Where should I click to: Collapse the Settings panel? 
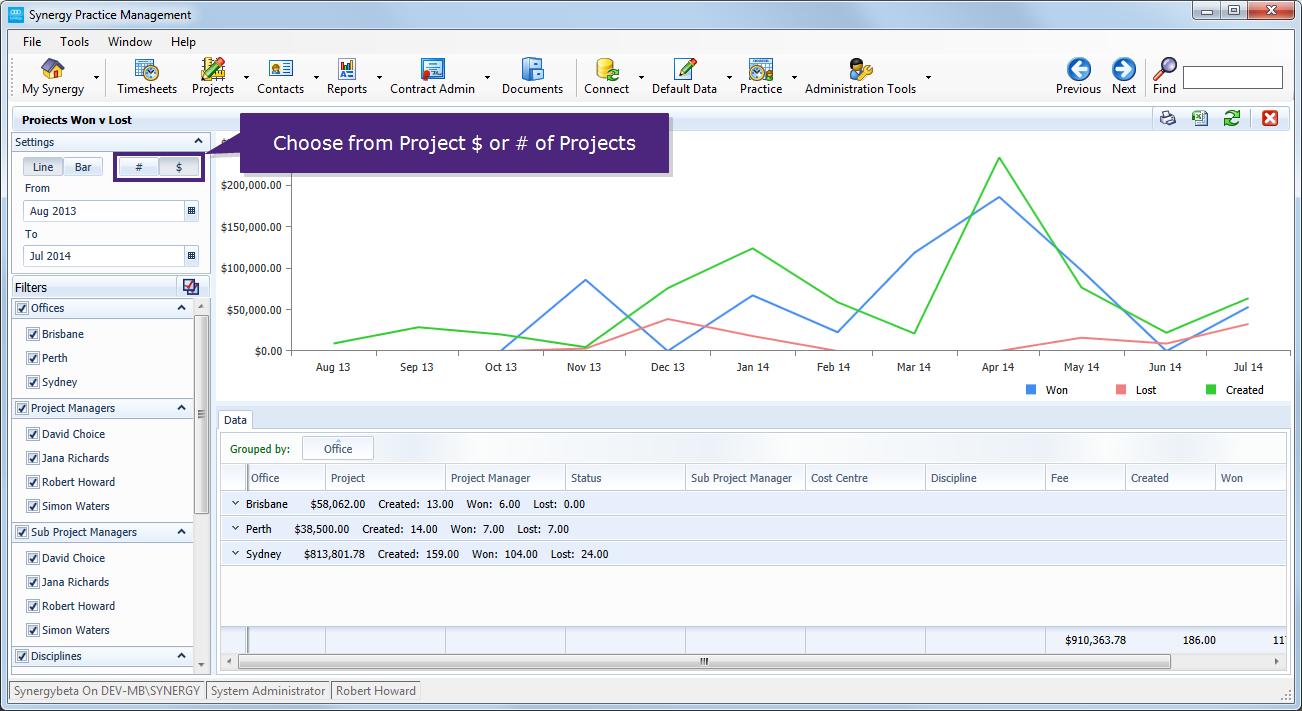[x=197, y=141]
